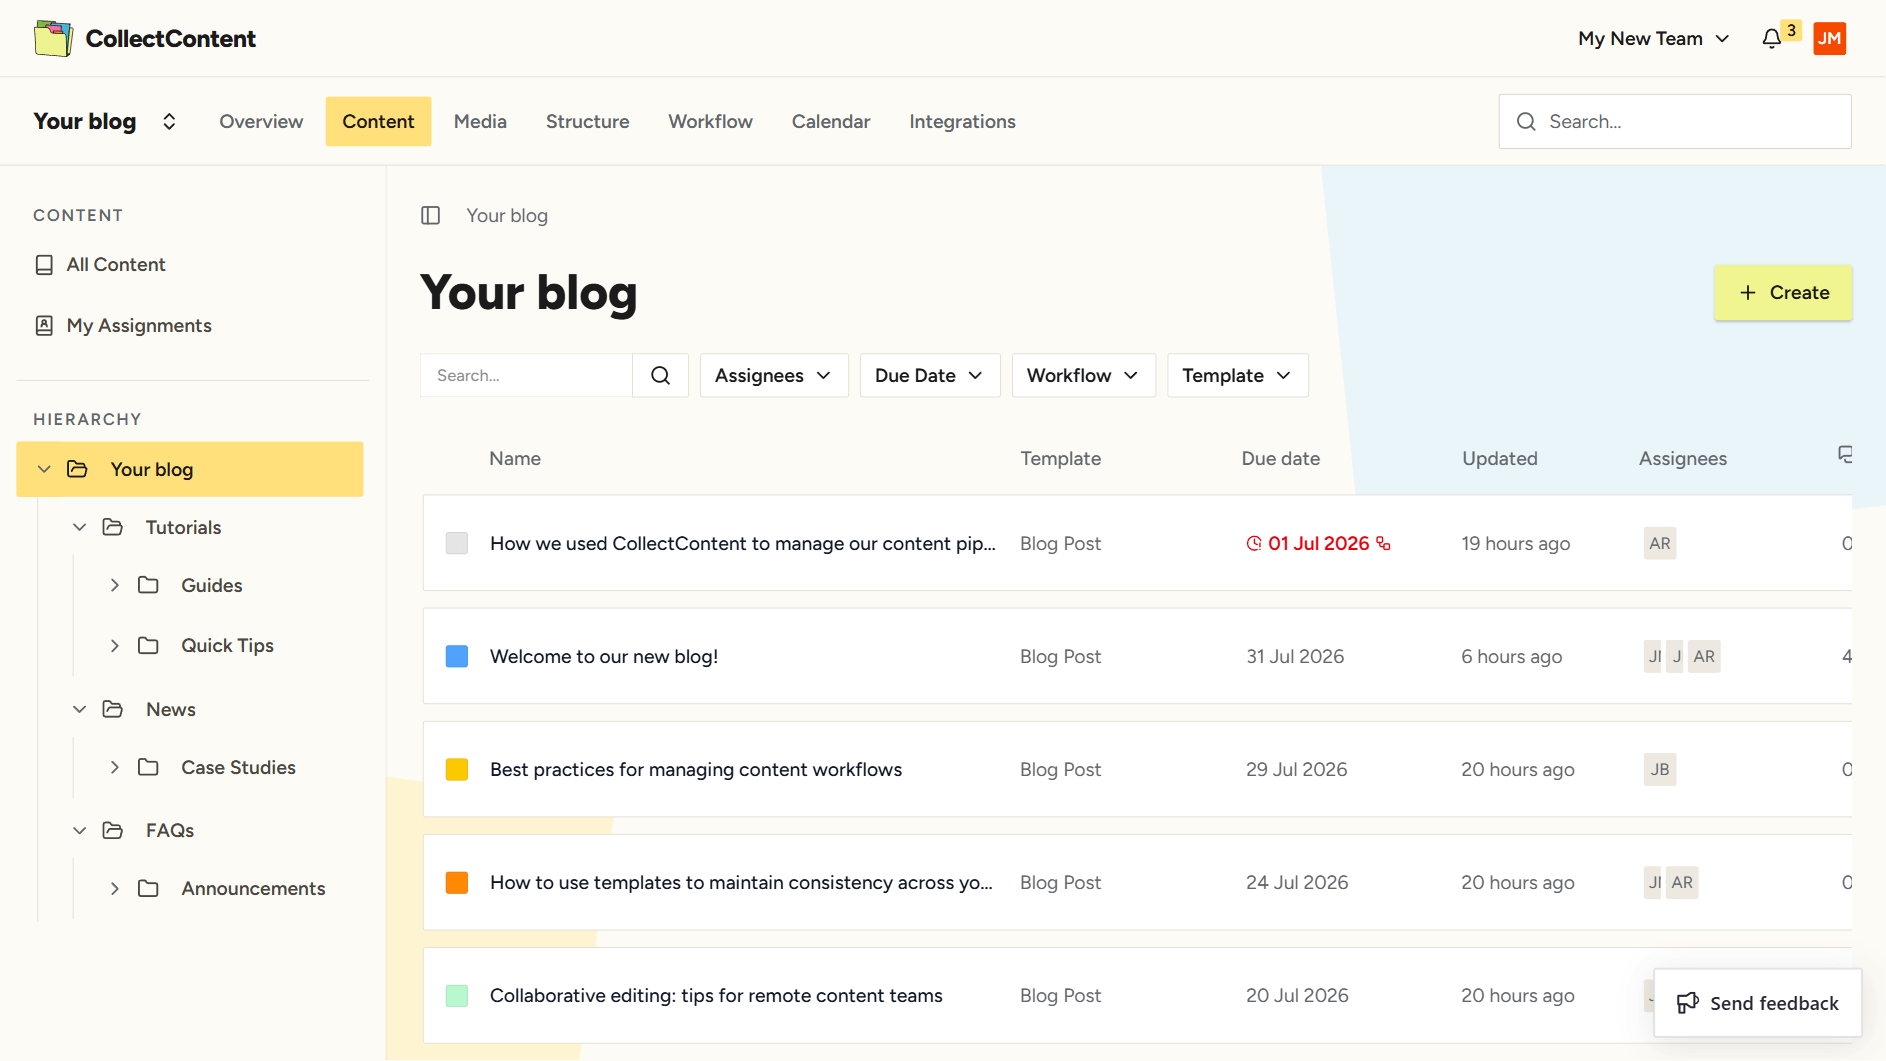Open the Integrations tab

pos(962,121)
